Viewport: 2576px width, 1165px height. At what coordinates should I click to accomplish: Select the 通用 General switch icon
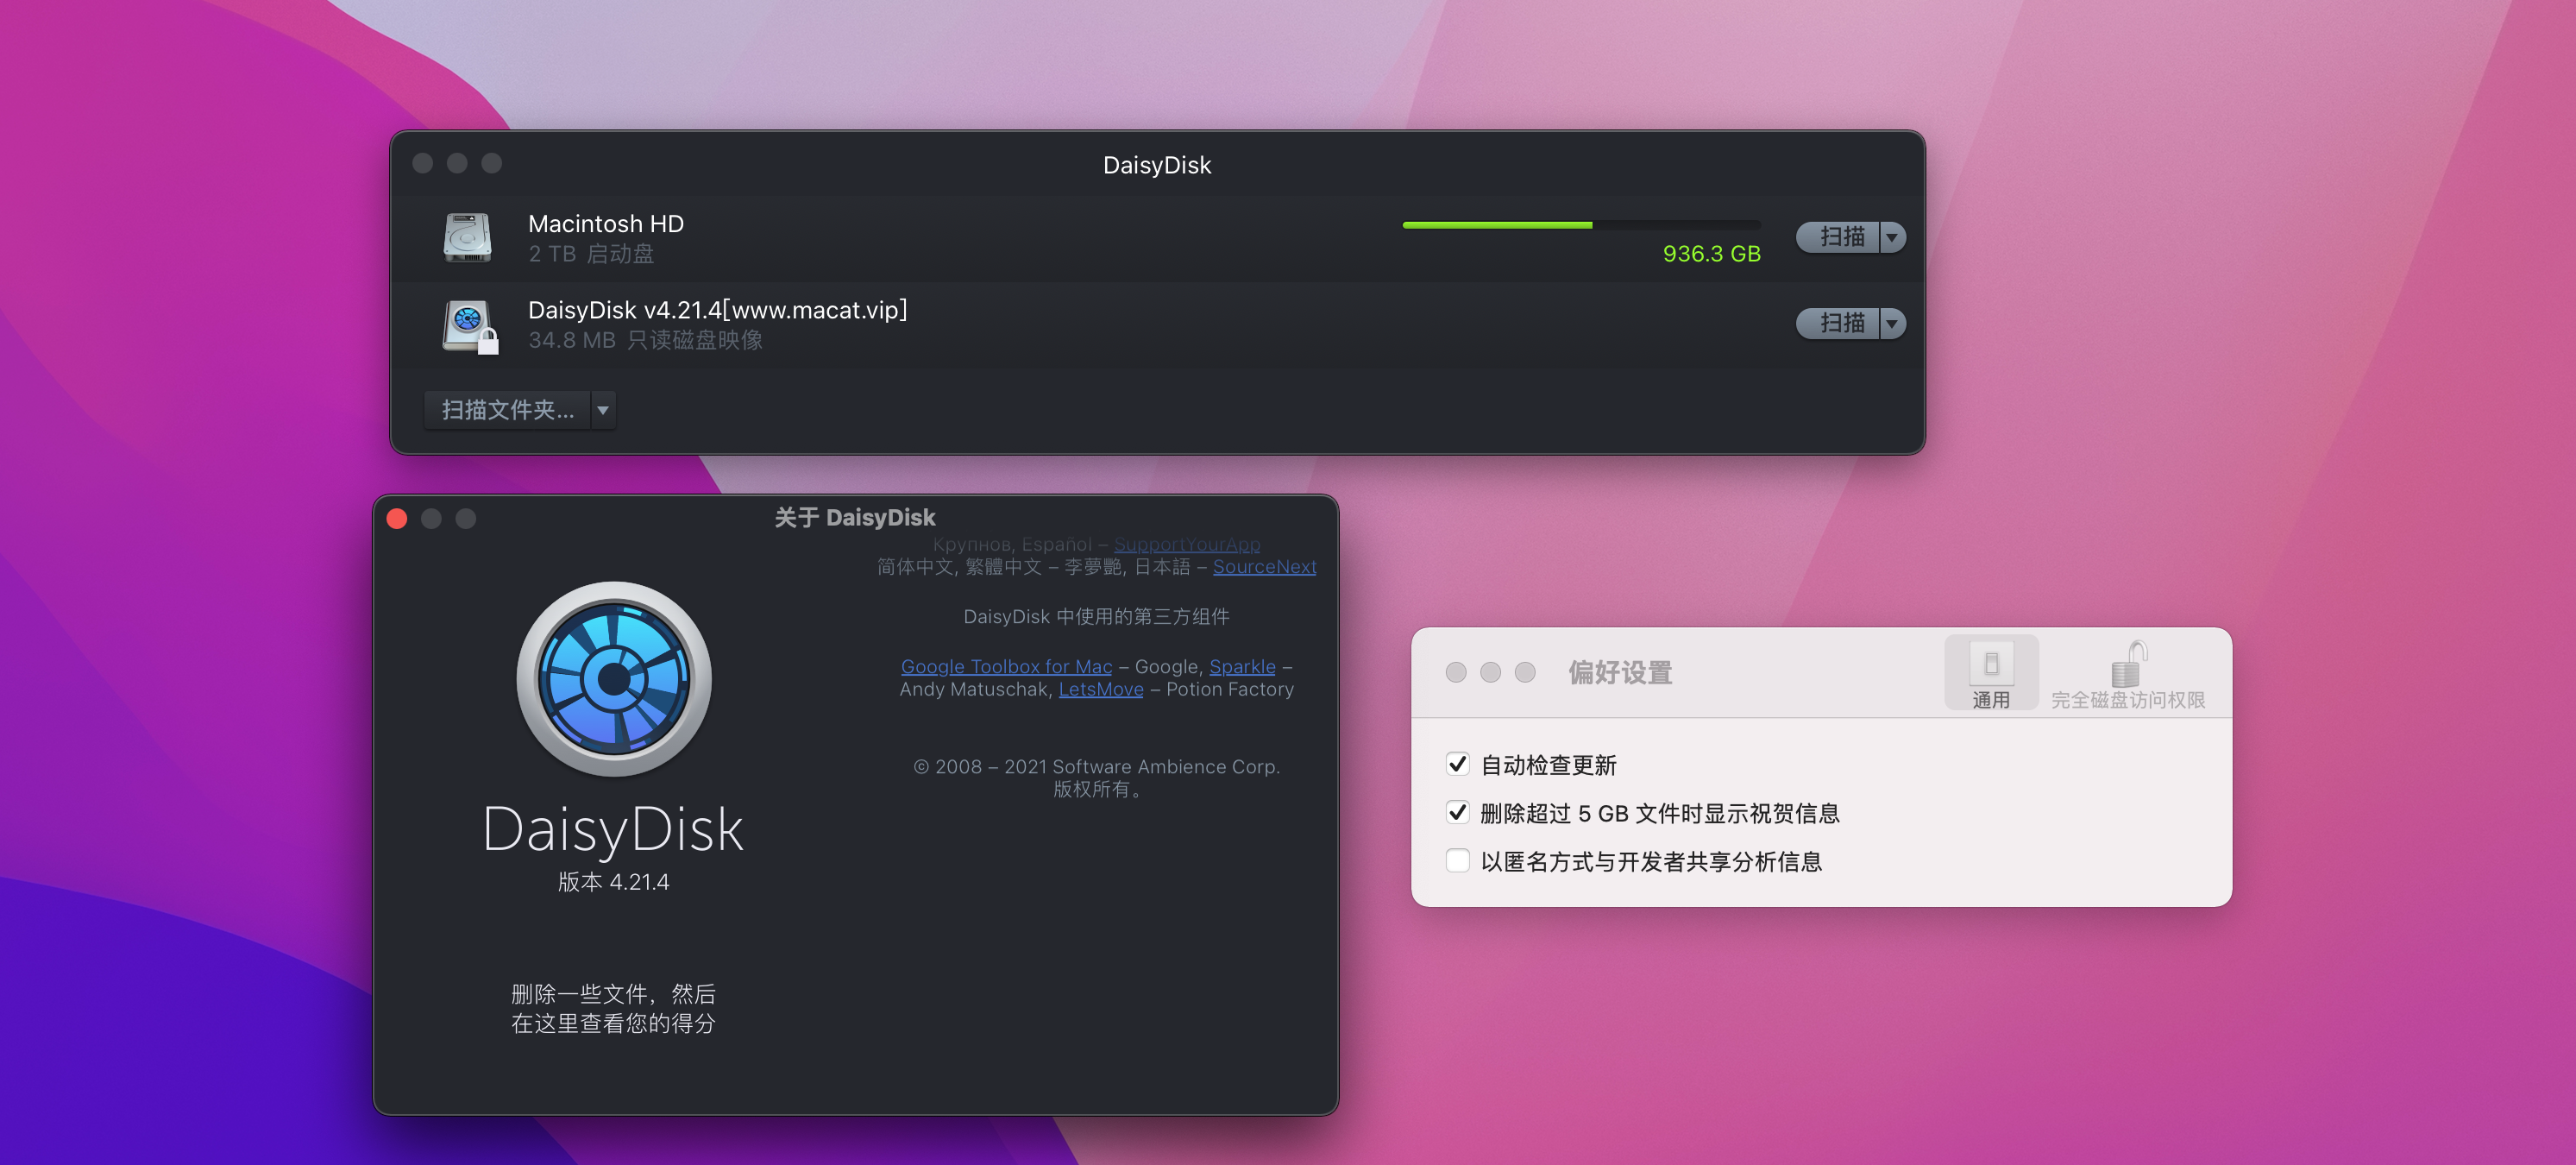coord(1990,665)
